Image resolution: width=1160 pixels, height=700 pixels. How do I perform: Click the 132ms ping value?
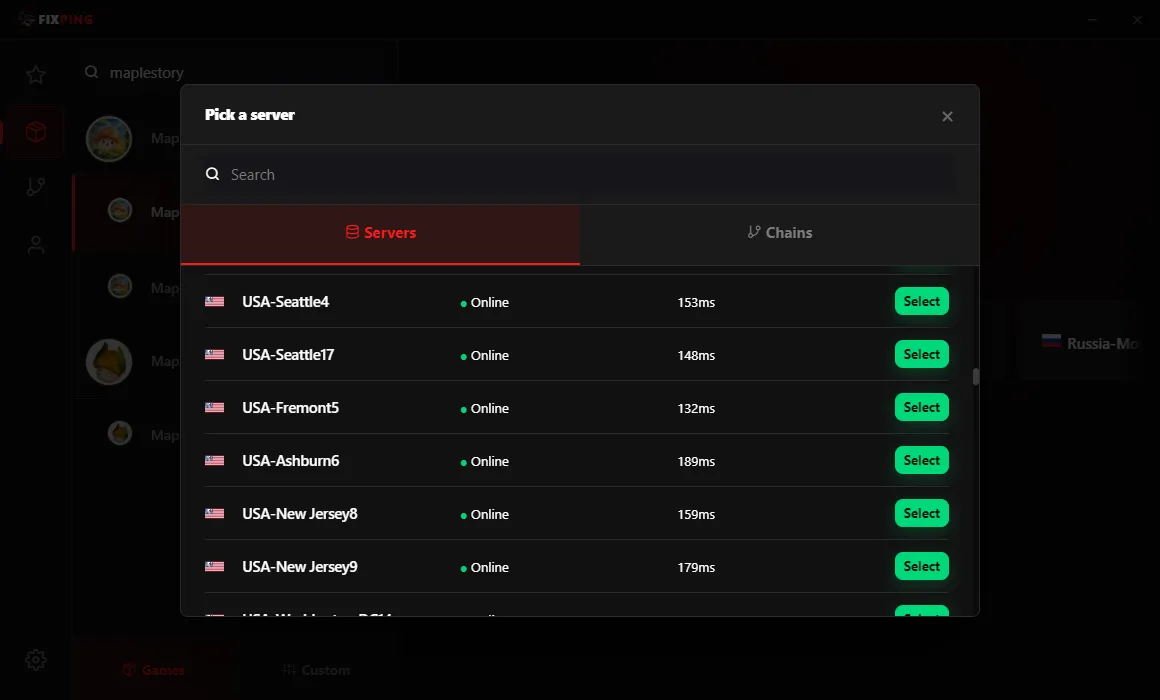(696, 408)
